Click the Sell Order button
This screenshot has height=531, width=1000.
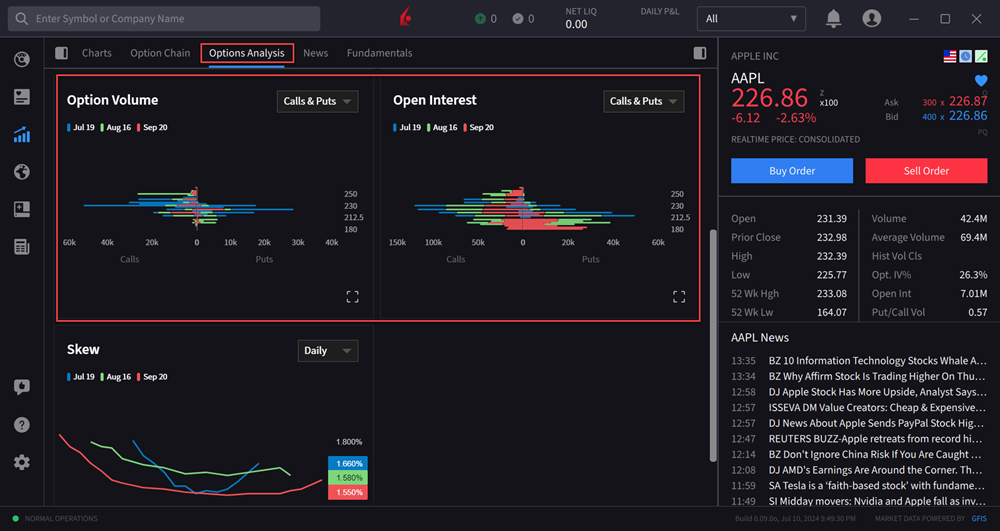click(x=926, y=171)
